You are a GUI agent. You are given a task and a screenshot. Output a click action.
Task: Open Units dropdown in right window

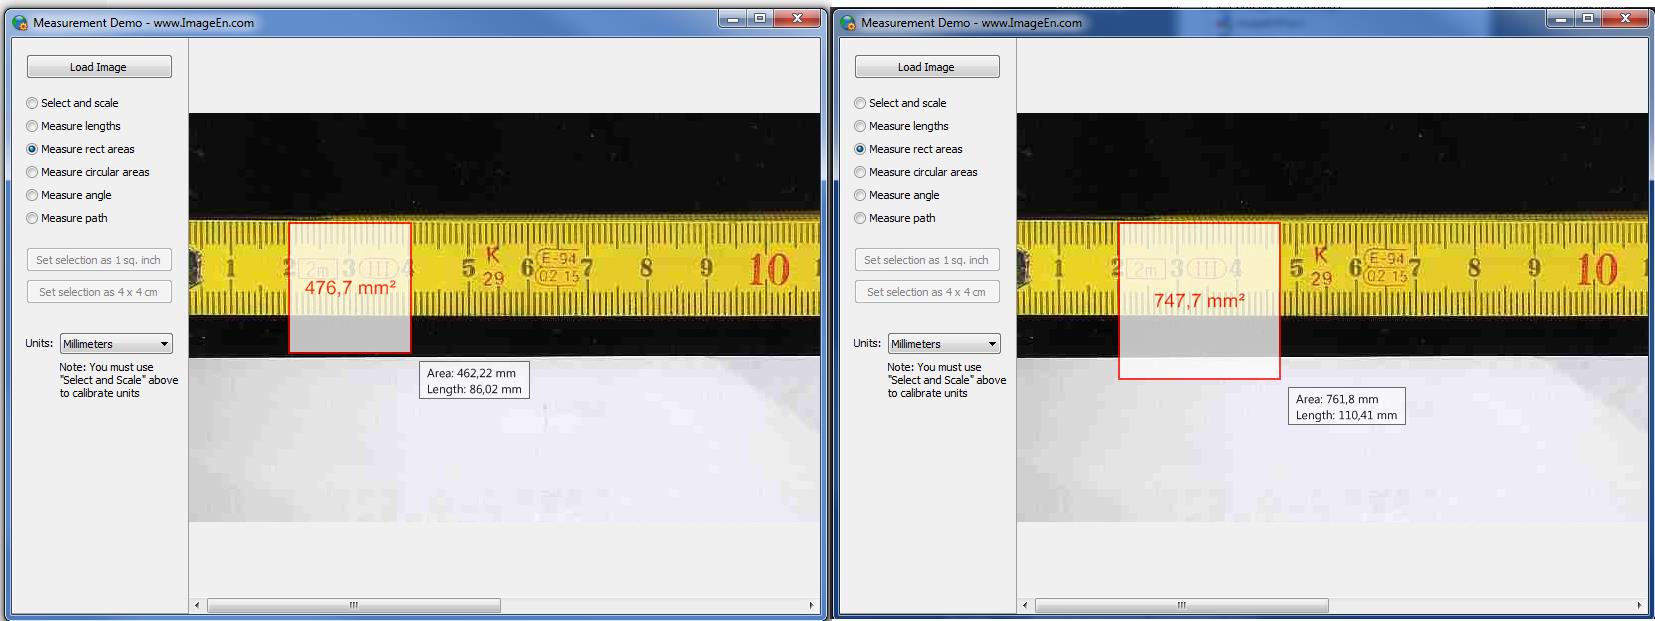pos(944,344)
